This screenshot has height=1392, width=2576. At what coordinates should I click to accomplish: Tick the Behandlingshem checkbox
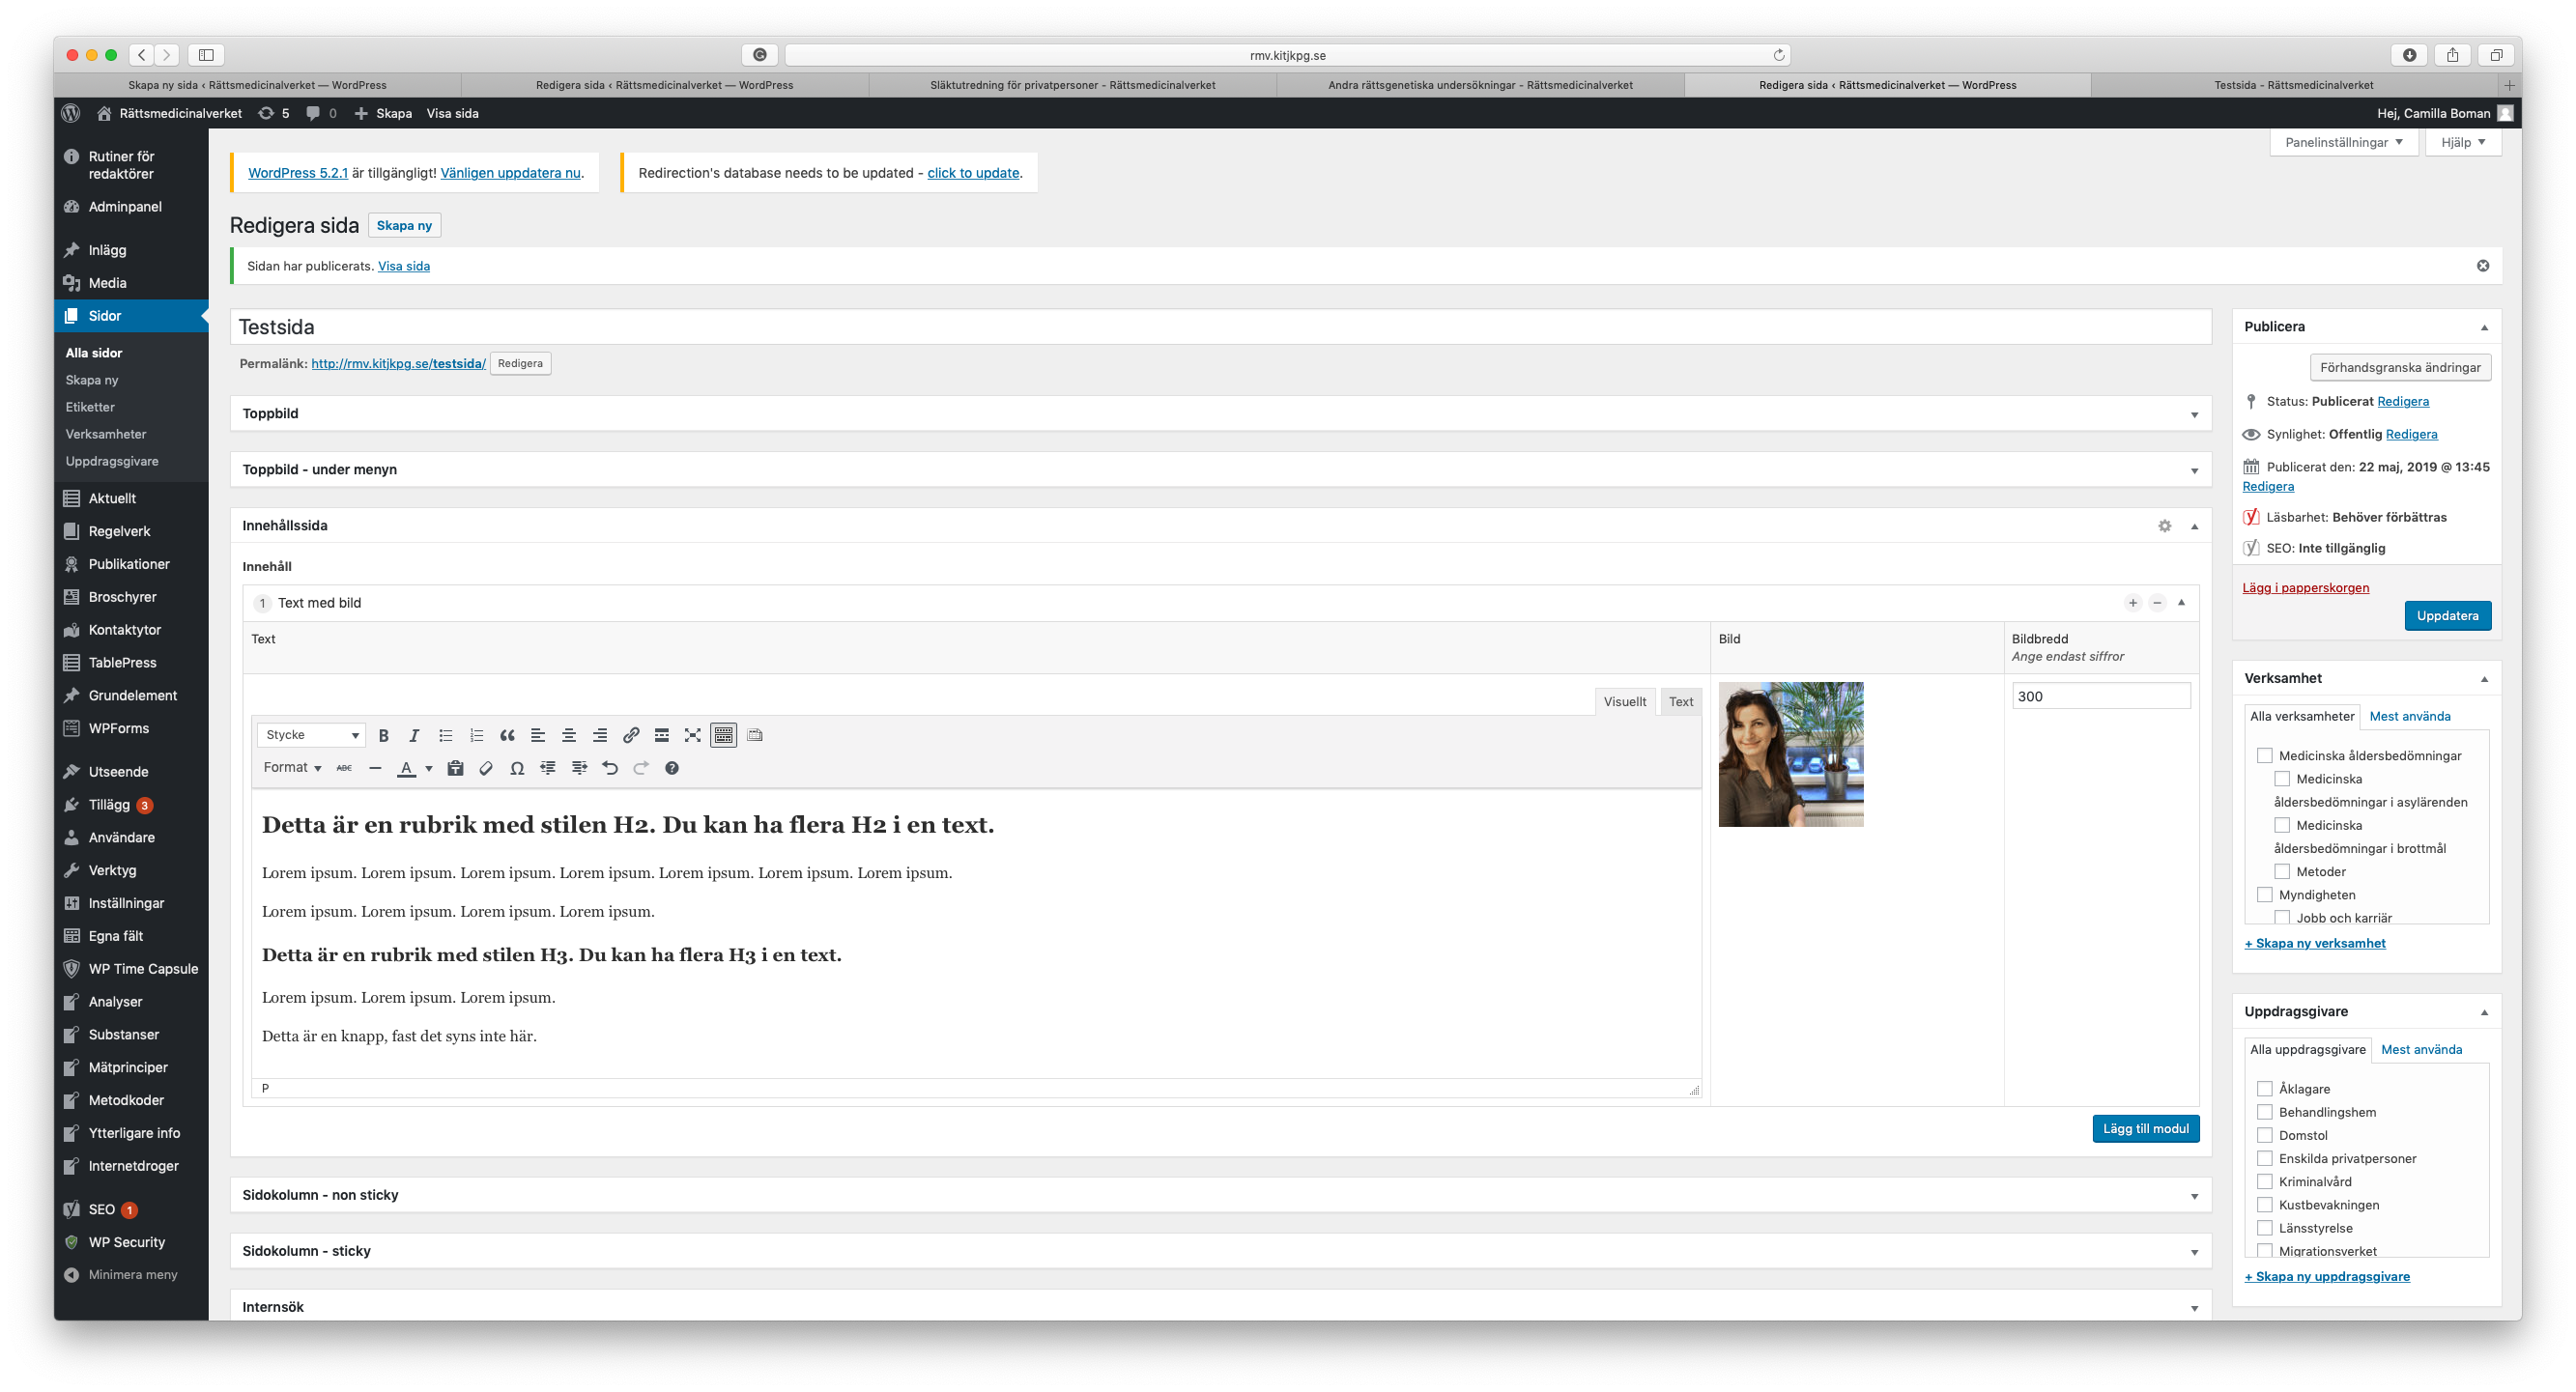coord(2265,1112)
